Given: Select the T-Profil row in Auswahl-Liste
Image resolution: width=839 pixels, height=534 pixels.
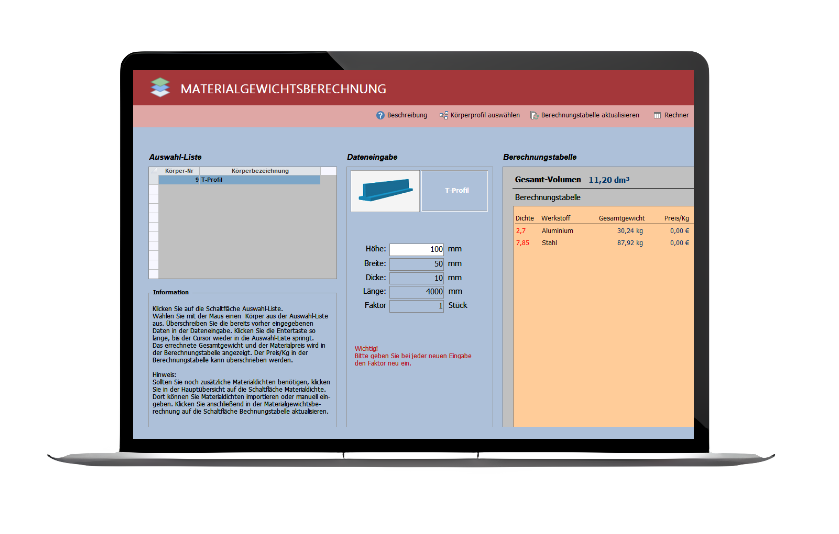Looking at the screenshot, I should click(240, 180).
